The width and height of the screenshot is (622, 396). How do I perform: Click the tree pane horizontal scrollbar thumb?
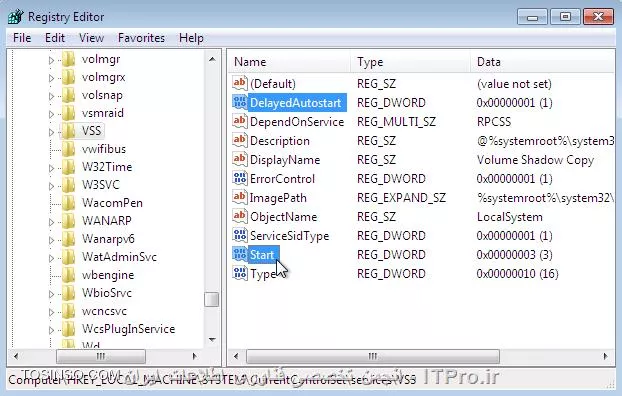pyautogui.click(x=101, y=356)
